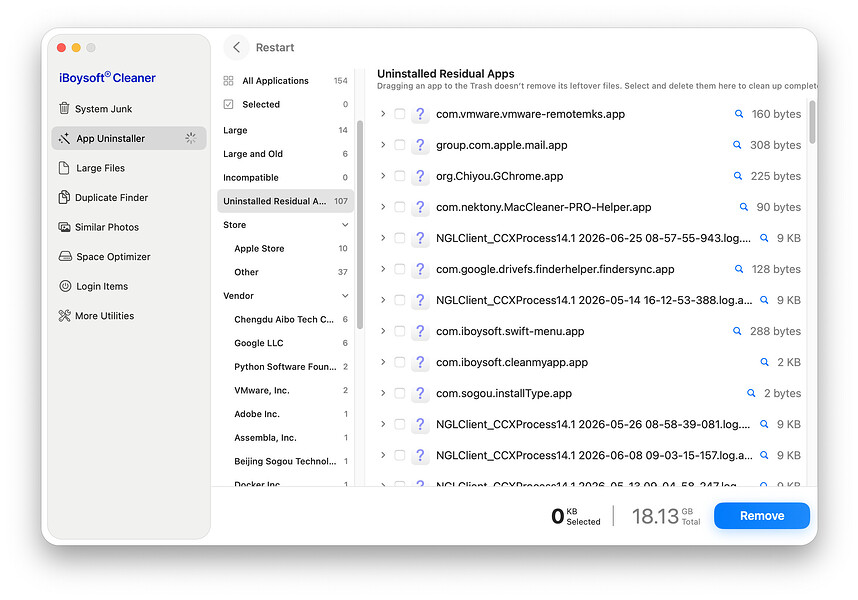The width and height of the screenshot is (858, 600).
Task: Select the Large and Old category
Action: (x=285, y=154)
